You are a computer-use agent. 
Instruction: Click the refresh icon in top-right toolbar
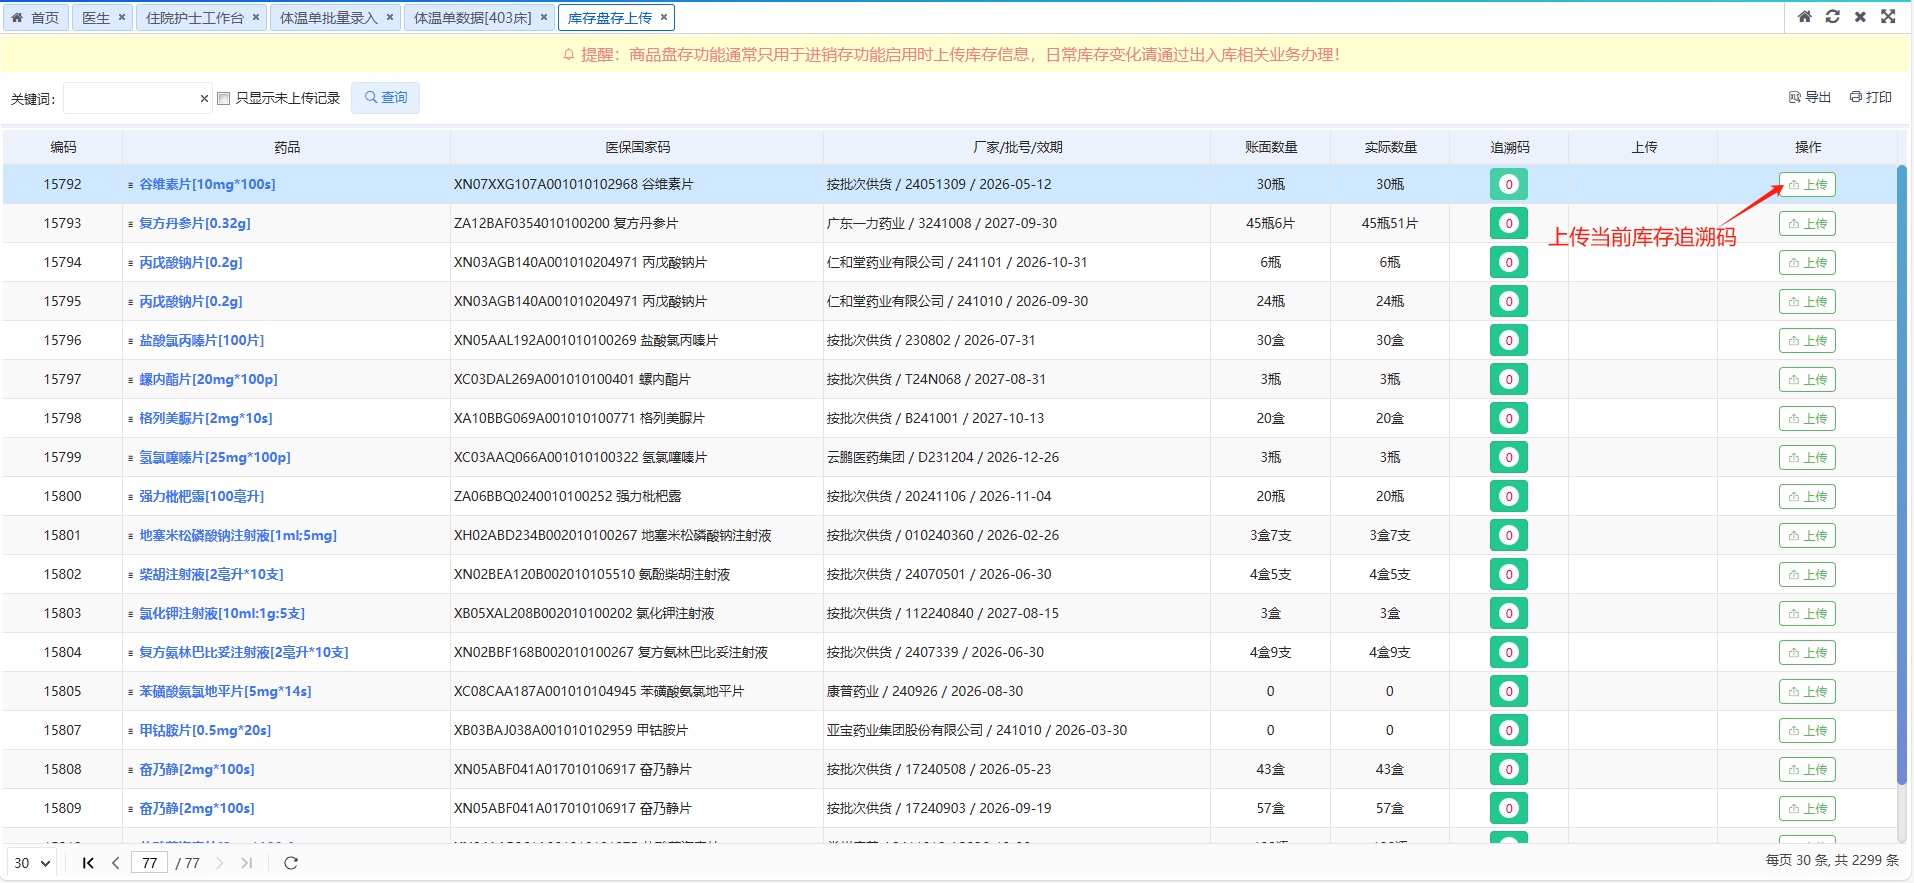click(x=1832, y=16)
